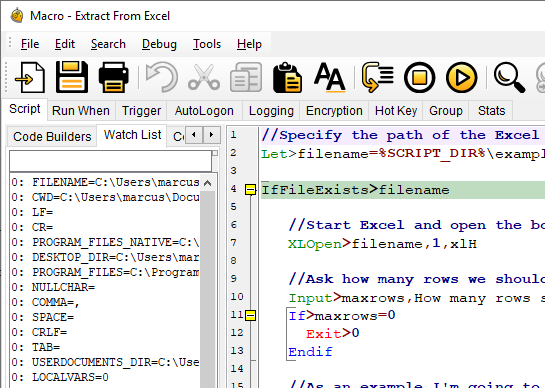Open the File menu
The height and width of the screenshot is (388, 545).
30,44
